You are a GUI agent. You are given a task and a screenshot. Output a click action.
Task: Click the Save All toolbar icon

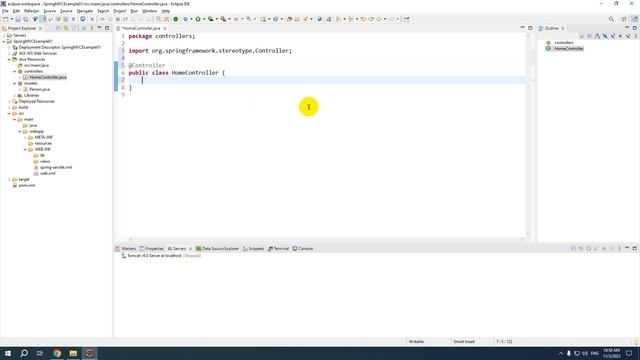pyautogui.click(x=25, y=19)
